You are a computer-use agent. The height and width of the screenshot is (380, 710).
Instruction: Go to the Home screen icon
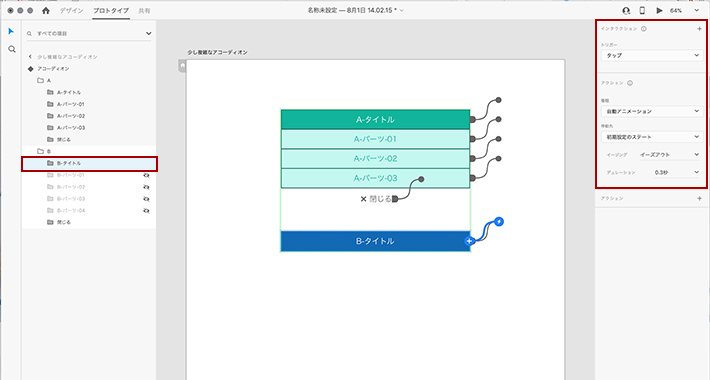point(46,10)
